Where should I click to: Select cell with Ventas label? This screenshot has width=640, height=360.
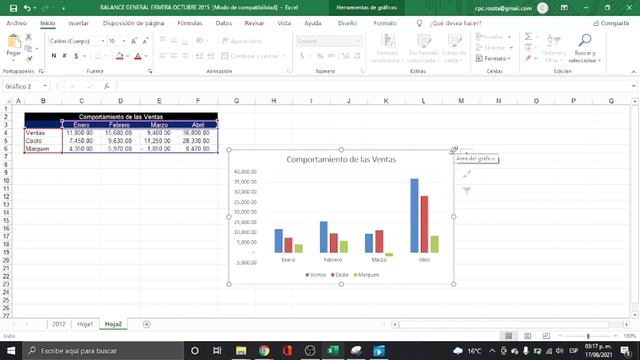click(43, 133)
